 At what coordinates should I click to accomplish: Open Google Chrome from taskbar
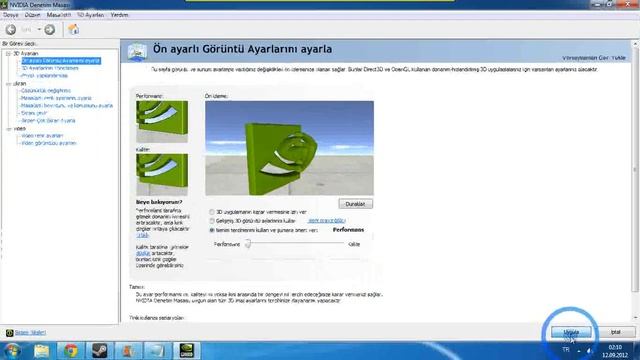point(71,351)
